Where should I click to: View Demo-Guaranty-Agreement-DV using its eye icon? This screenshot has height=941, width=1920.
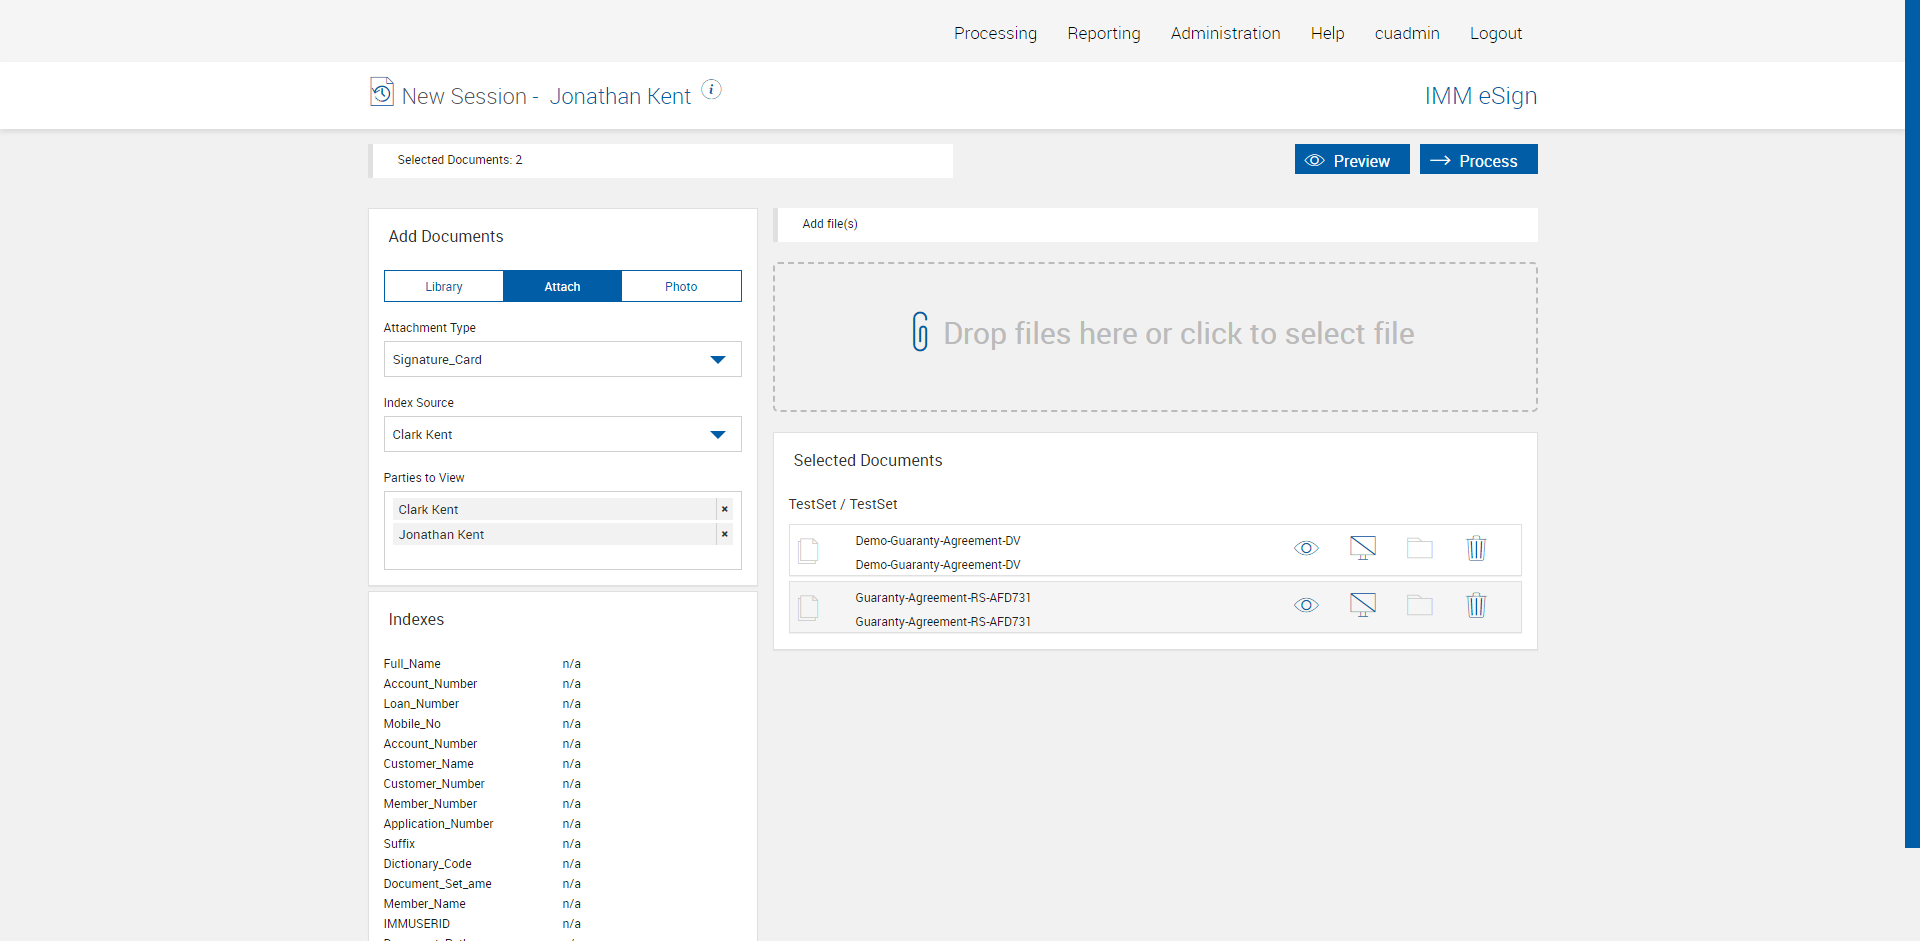1306,548
